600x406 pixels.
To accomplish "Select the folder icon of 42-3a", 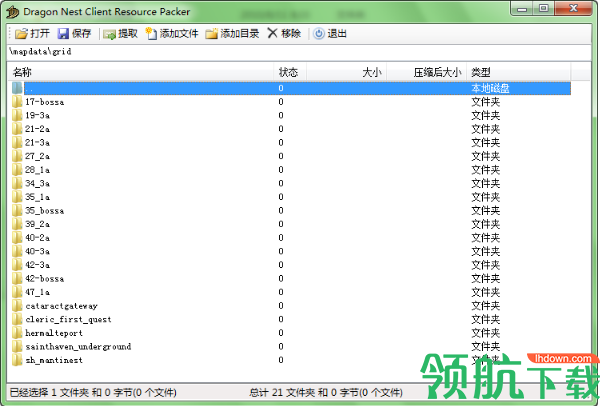I will 17,265.
